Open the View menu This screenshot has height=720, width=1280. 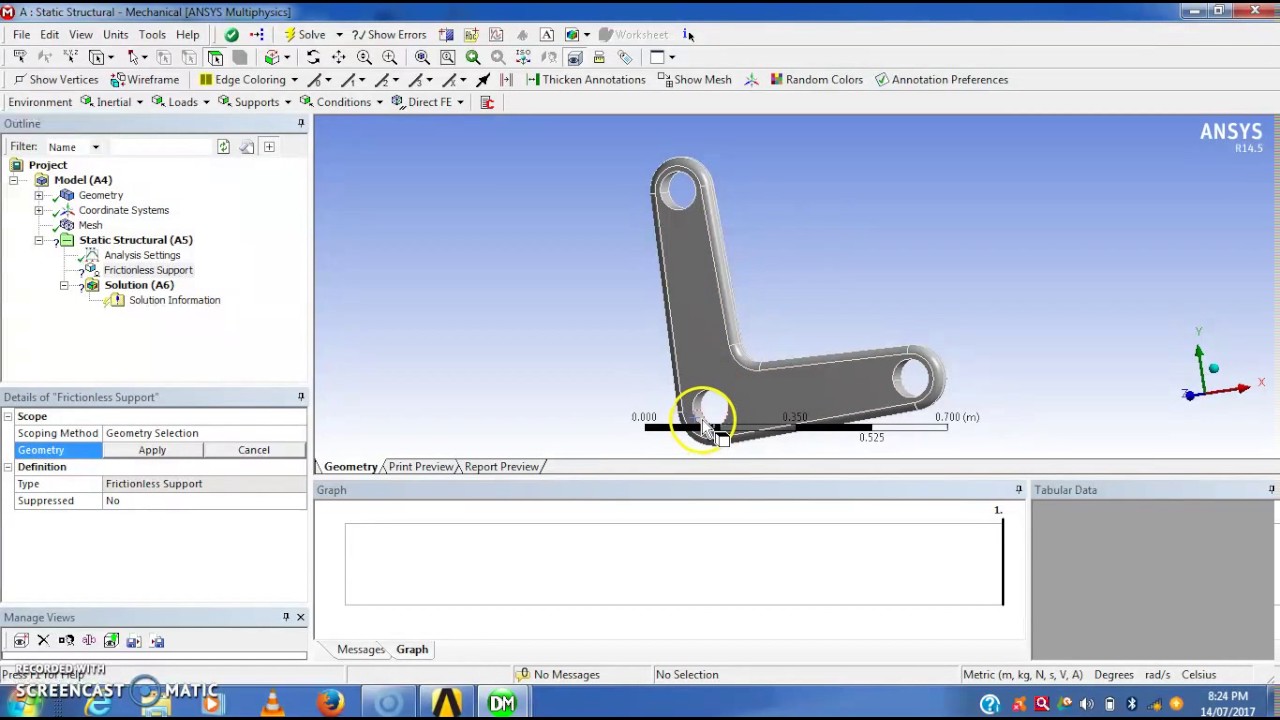tap(81, 34)
